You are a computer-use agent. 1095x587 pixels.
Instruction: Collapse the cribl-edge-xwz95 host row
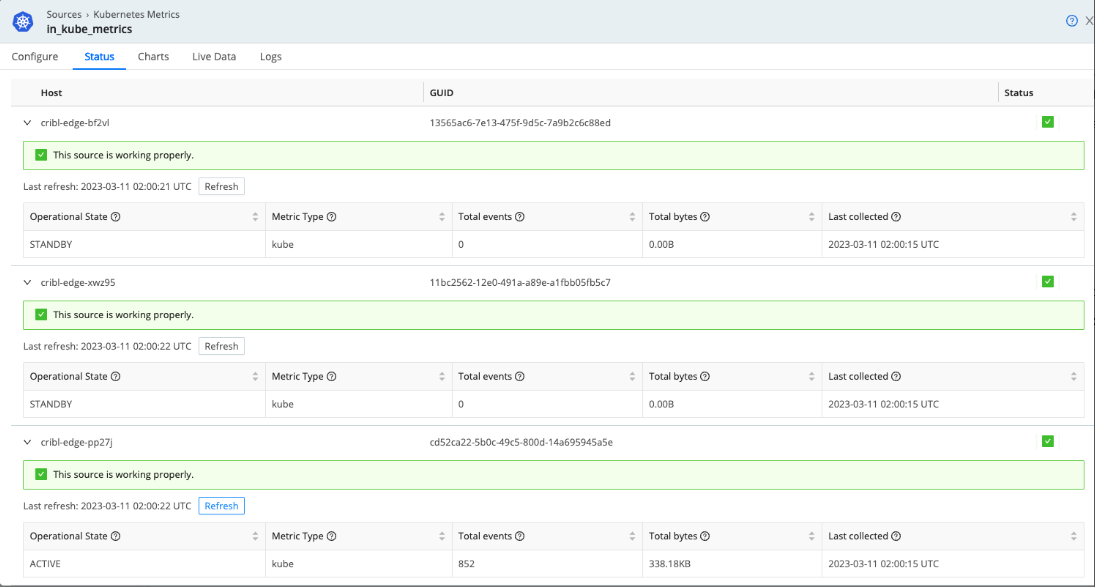coord(27,282)
